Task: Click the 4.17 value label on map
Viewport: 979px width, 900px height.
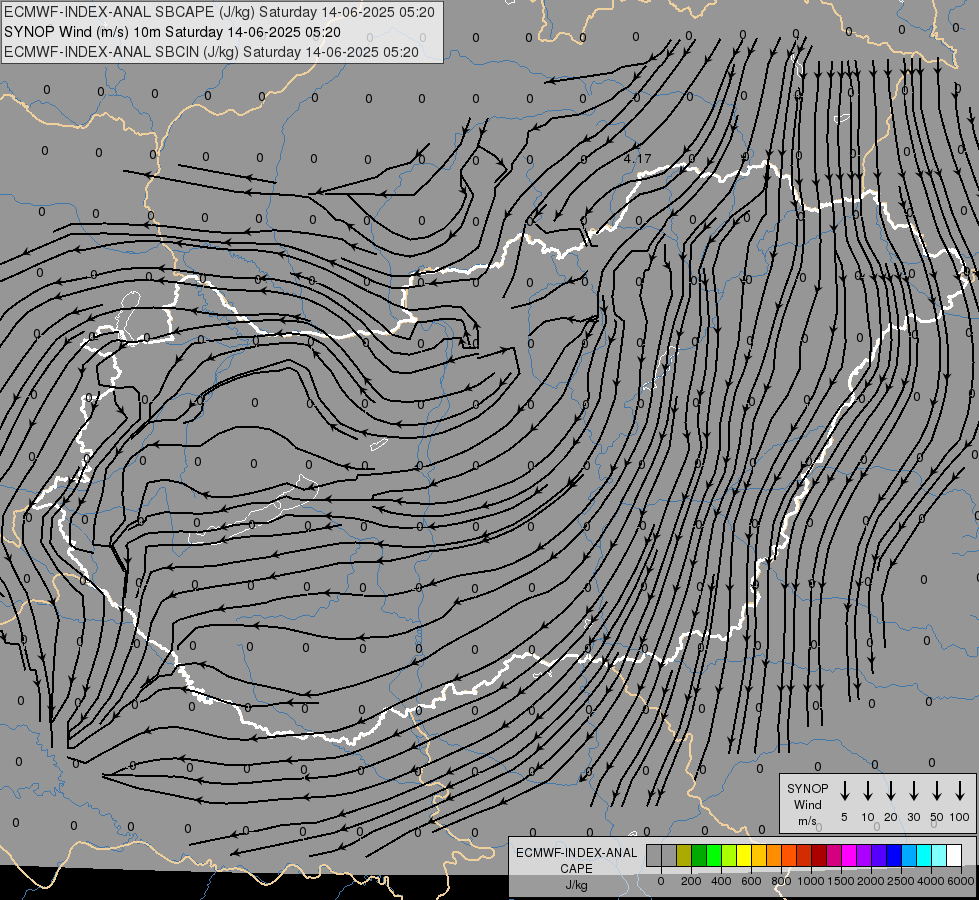Action: coord(637,159)
